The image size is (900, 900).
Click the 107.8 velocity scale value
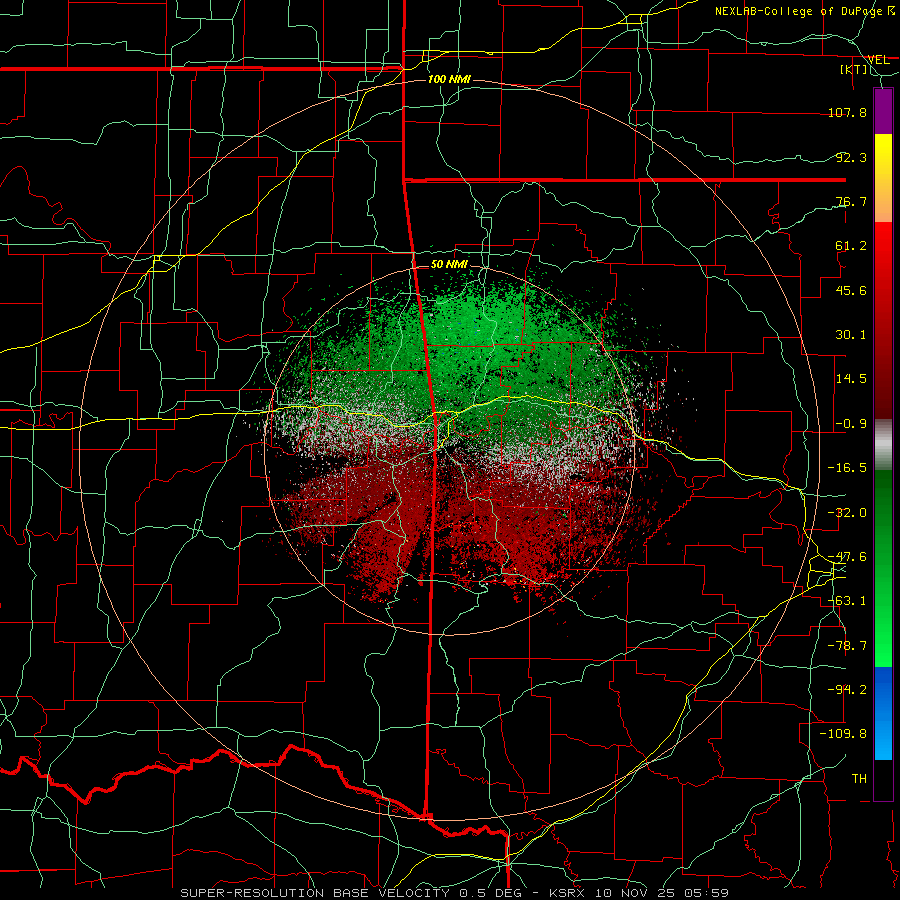point(847,112)
